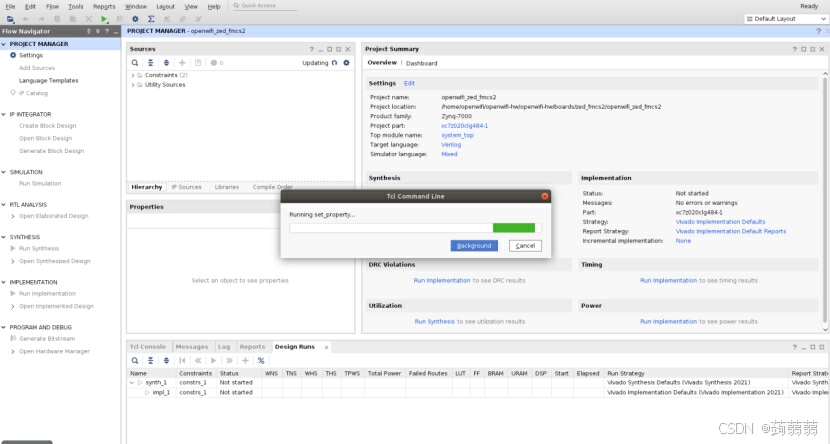This screenshot has height=444, width=830.
Task: Click the Cancel button in dialog
Action: (x=525, y=246)
